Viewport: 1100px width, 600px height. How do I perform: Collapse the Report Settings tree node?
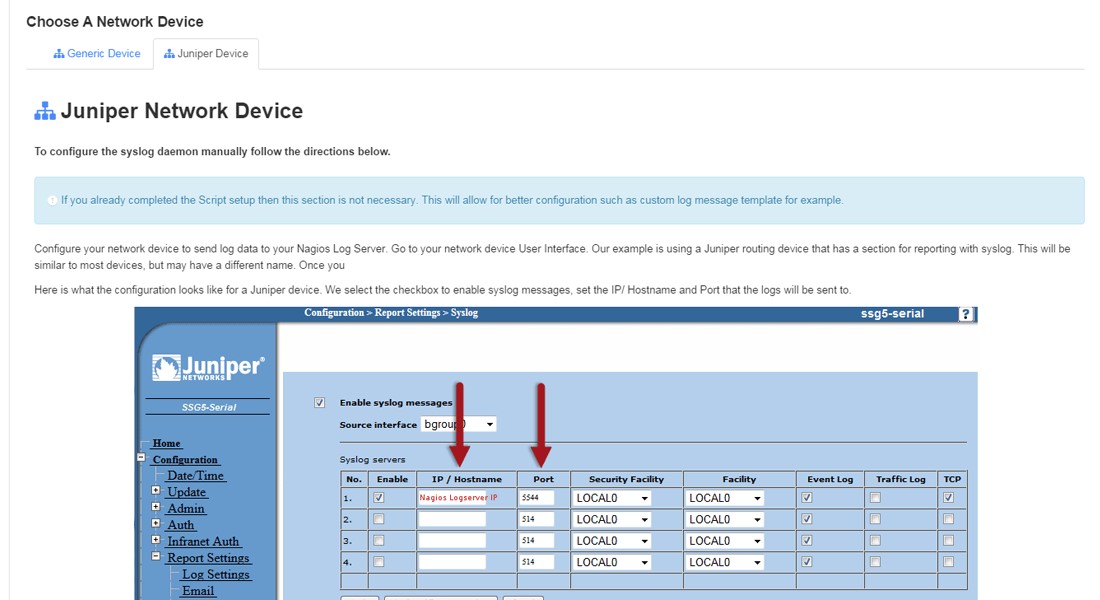[155, 557]
